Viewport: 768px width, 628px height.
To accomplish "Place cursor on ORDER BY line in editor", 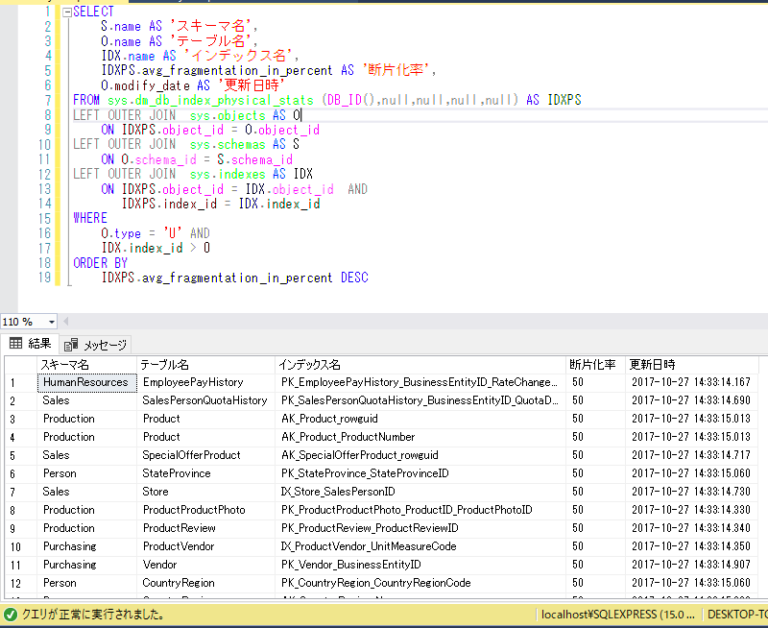I will point(100,263).
